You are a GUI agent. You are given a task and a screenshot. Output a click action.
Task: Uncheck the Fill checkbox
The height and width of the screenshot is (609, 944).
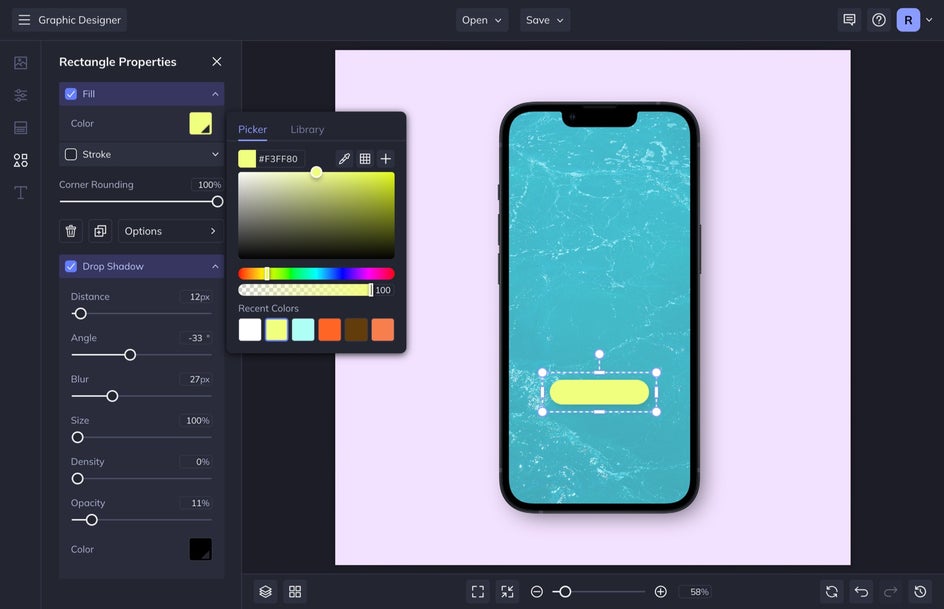pos(71,94)
